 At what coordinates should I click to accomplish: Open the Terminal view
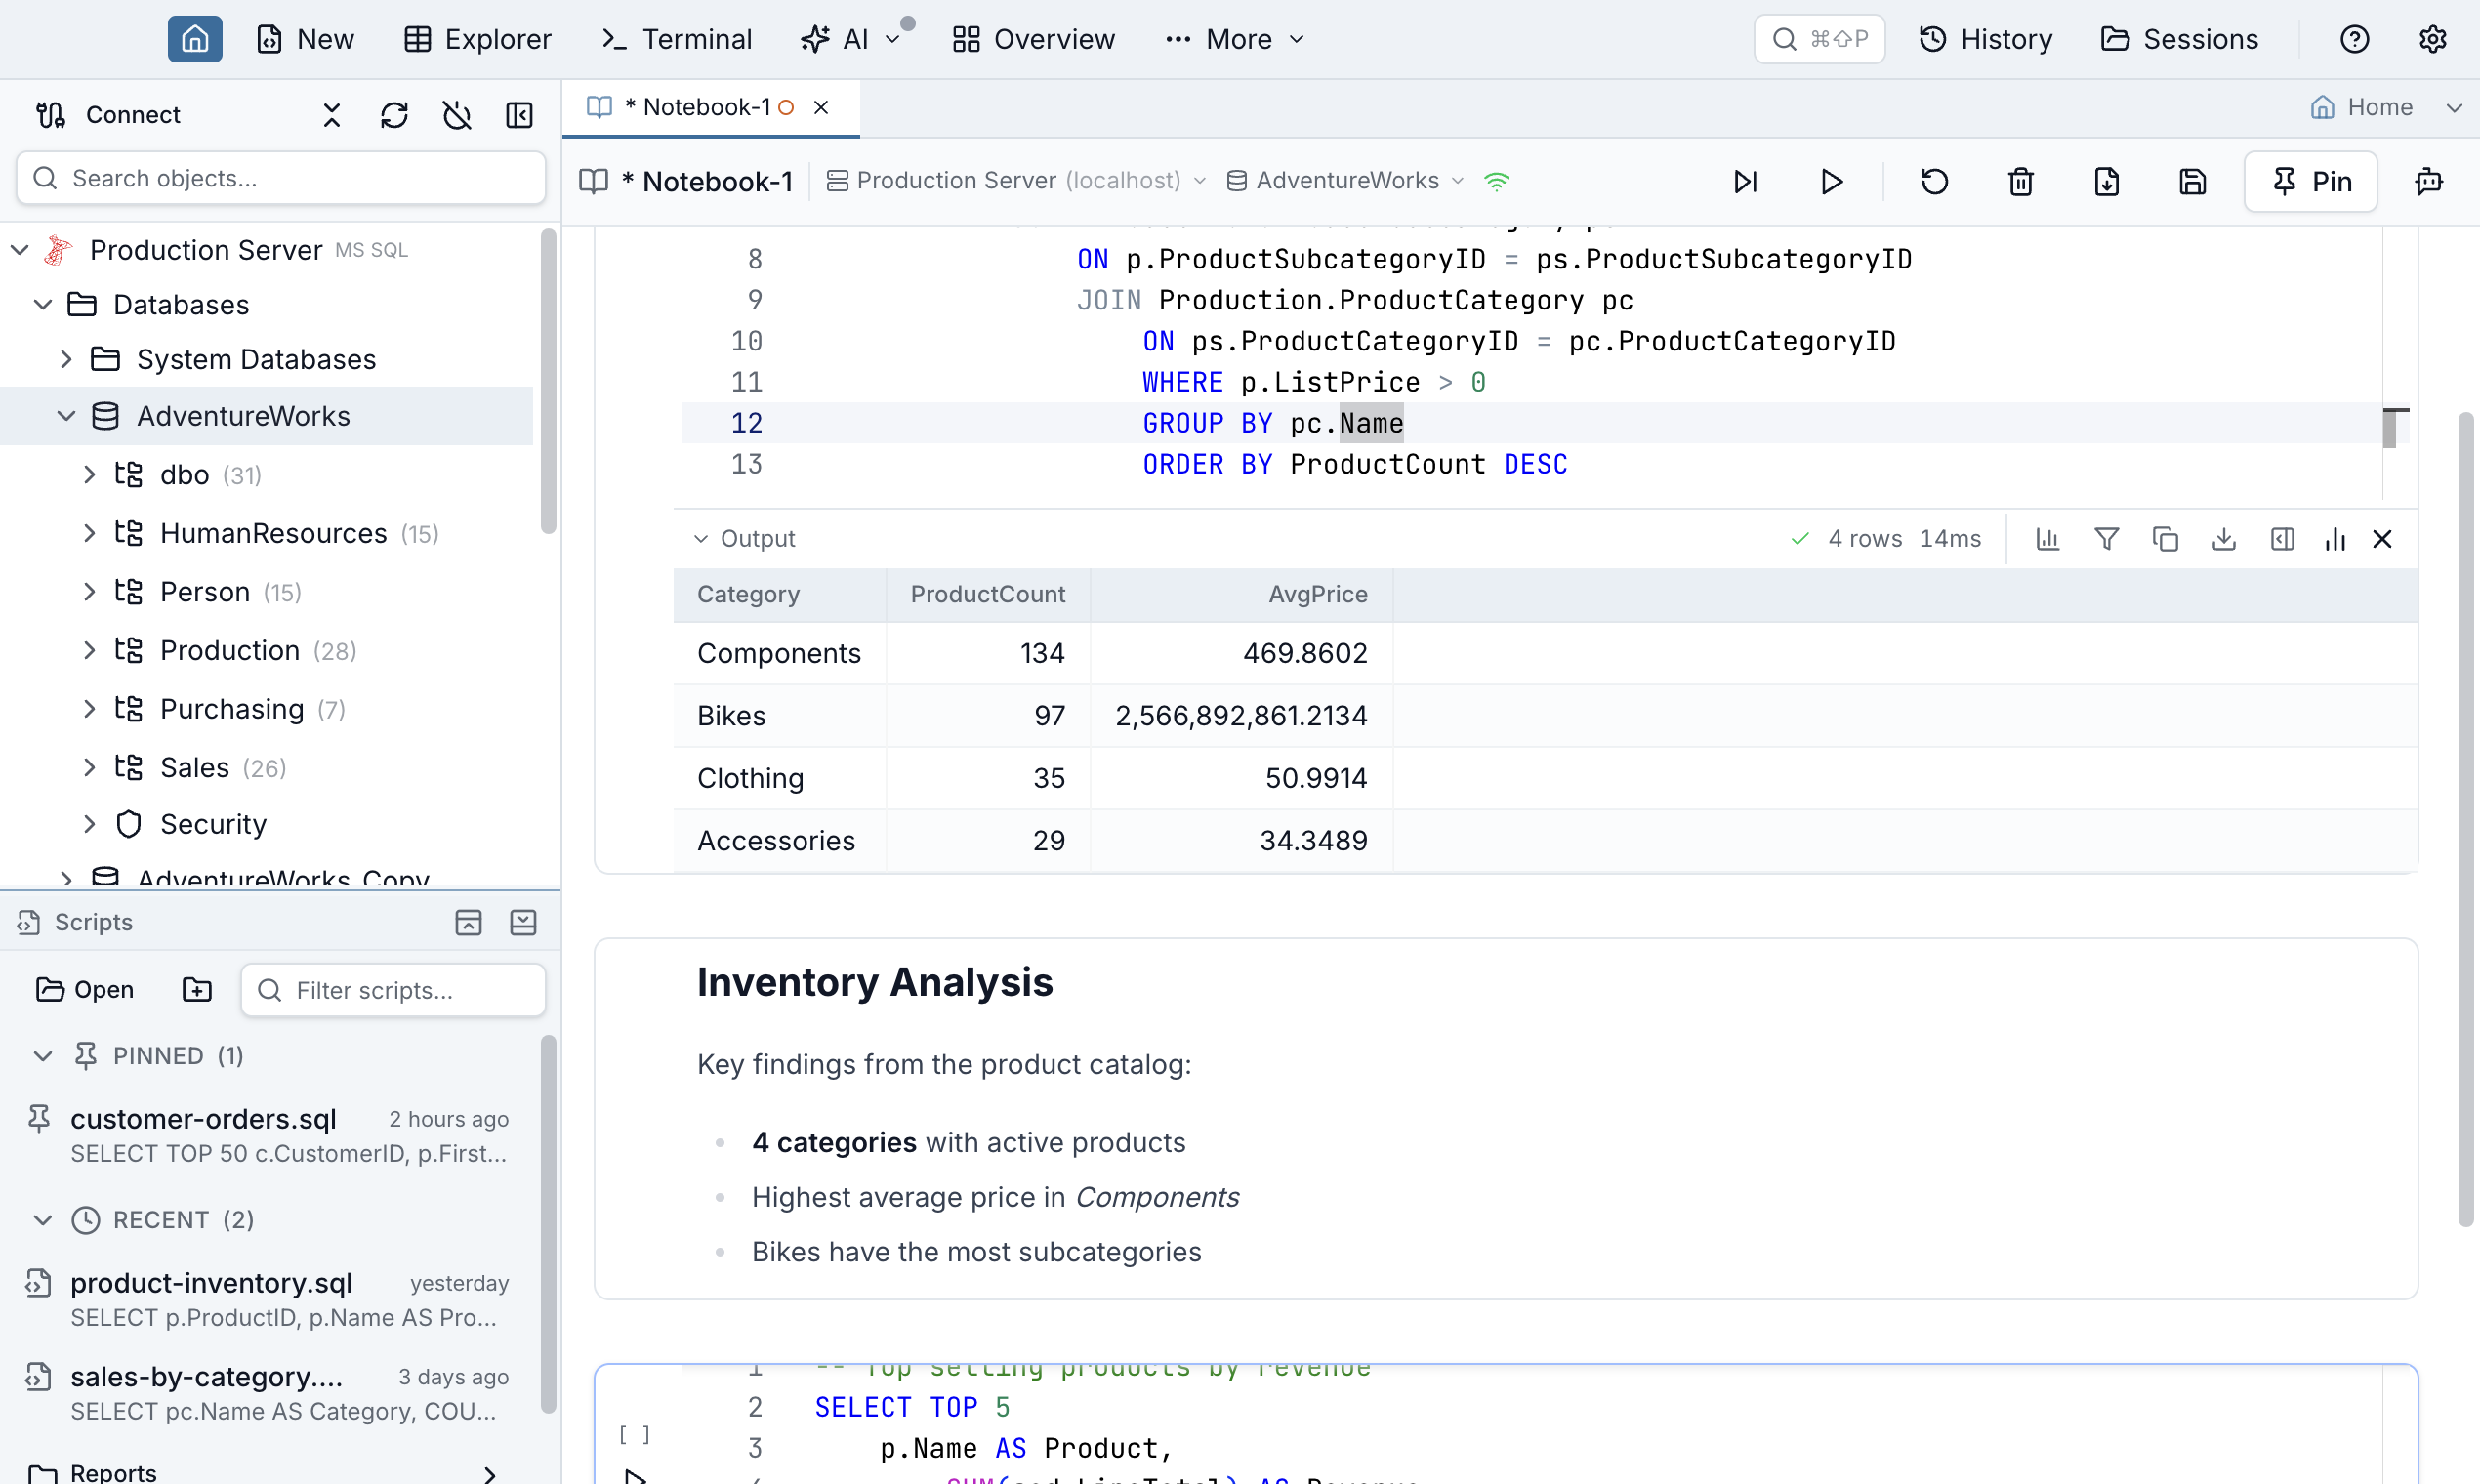coord(676,39)
